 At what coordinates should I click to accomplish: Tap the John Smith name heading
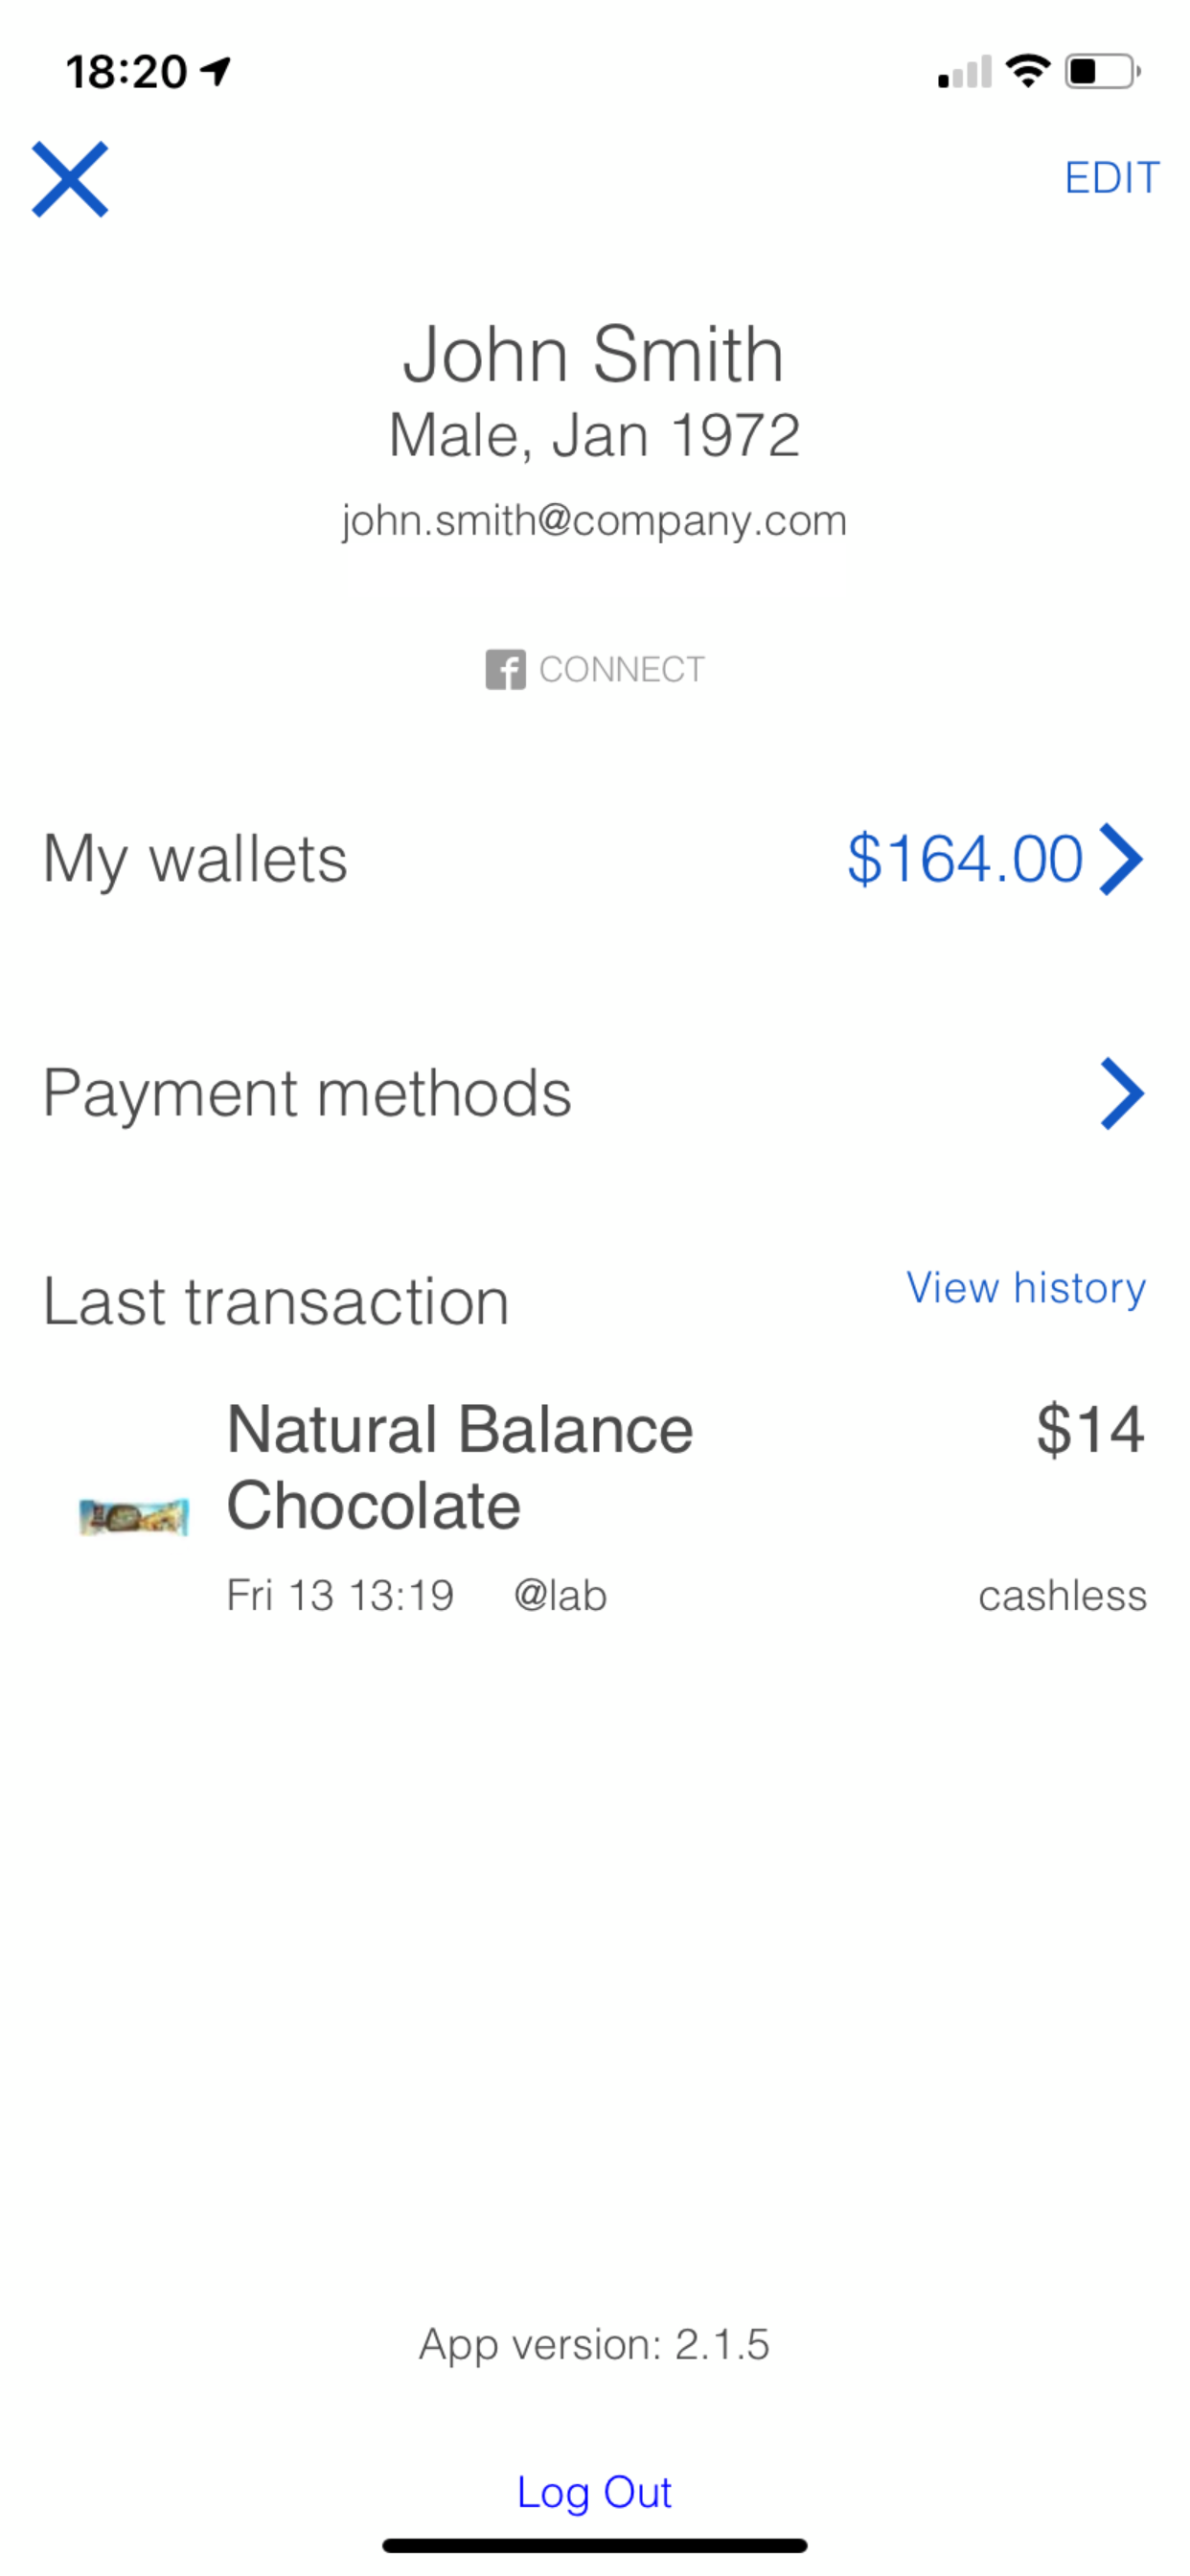594,354
